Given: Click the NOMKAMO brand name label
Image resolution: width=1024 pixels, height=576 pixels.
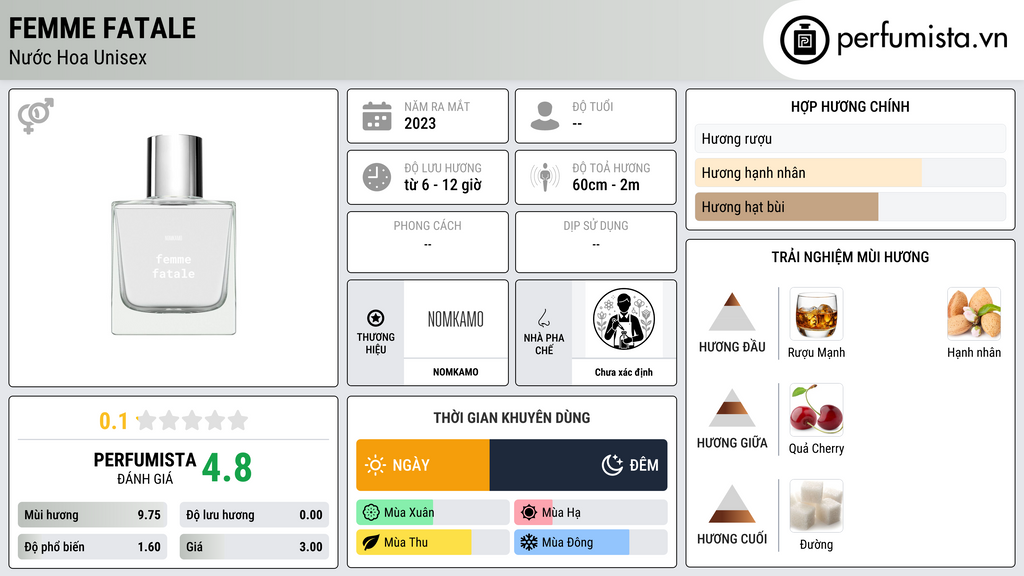Looking at the screenshot, I should point(455,372).
